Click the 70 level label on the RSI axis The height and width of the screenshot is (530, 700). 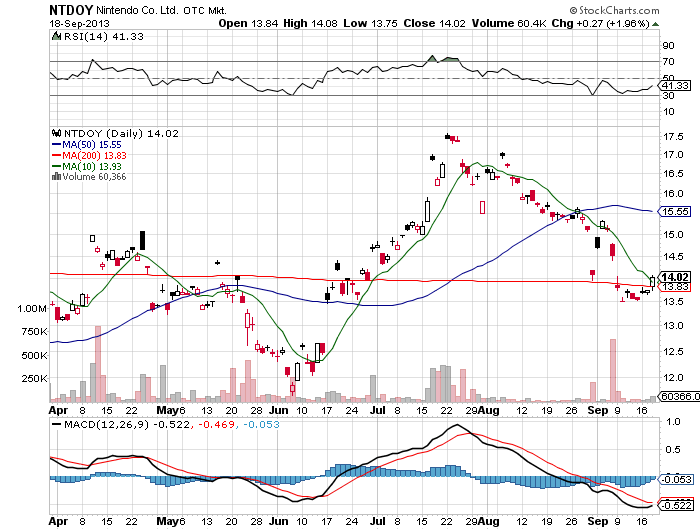pos(668,62)
